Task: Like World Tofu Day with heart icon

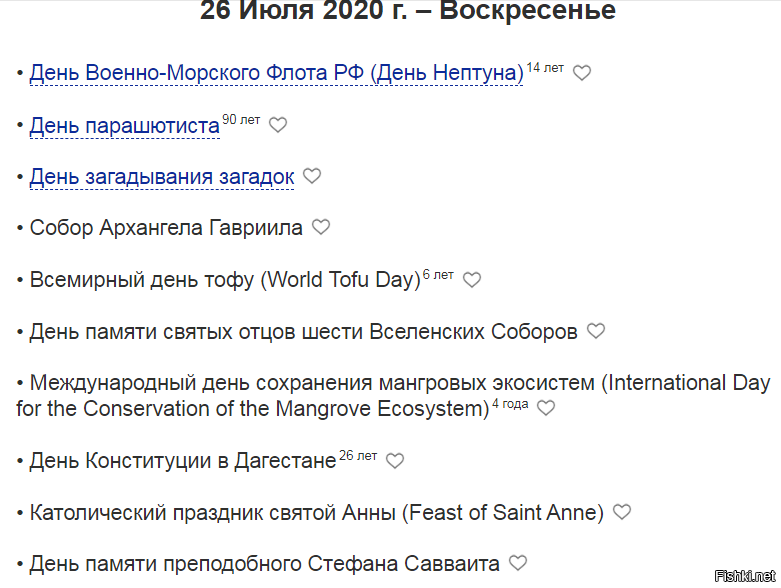Action: pyautogui.click(x=472, y=280)
